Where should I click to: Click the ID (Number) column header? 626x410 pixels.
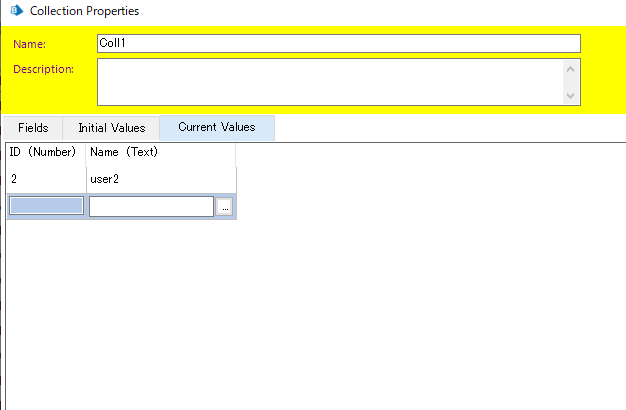point(43,152)
